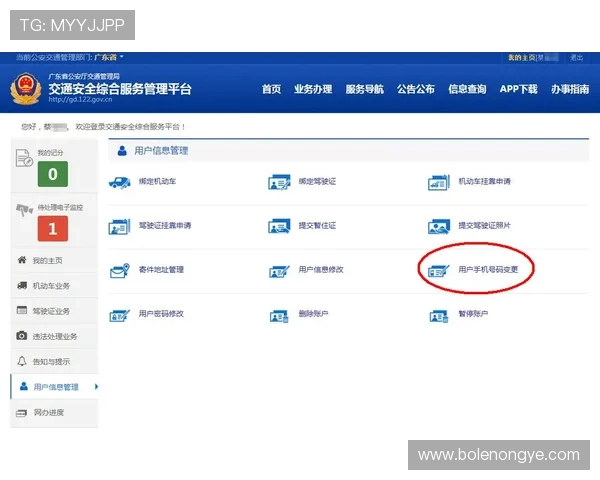
Task: Click the truck icon beside 机动车业务
Action: pos(22,285)
